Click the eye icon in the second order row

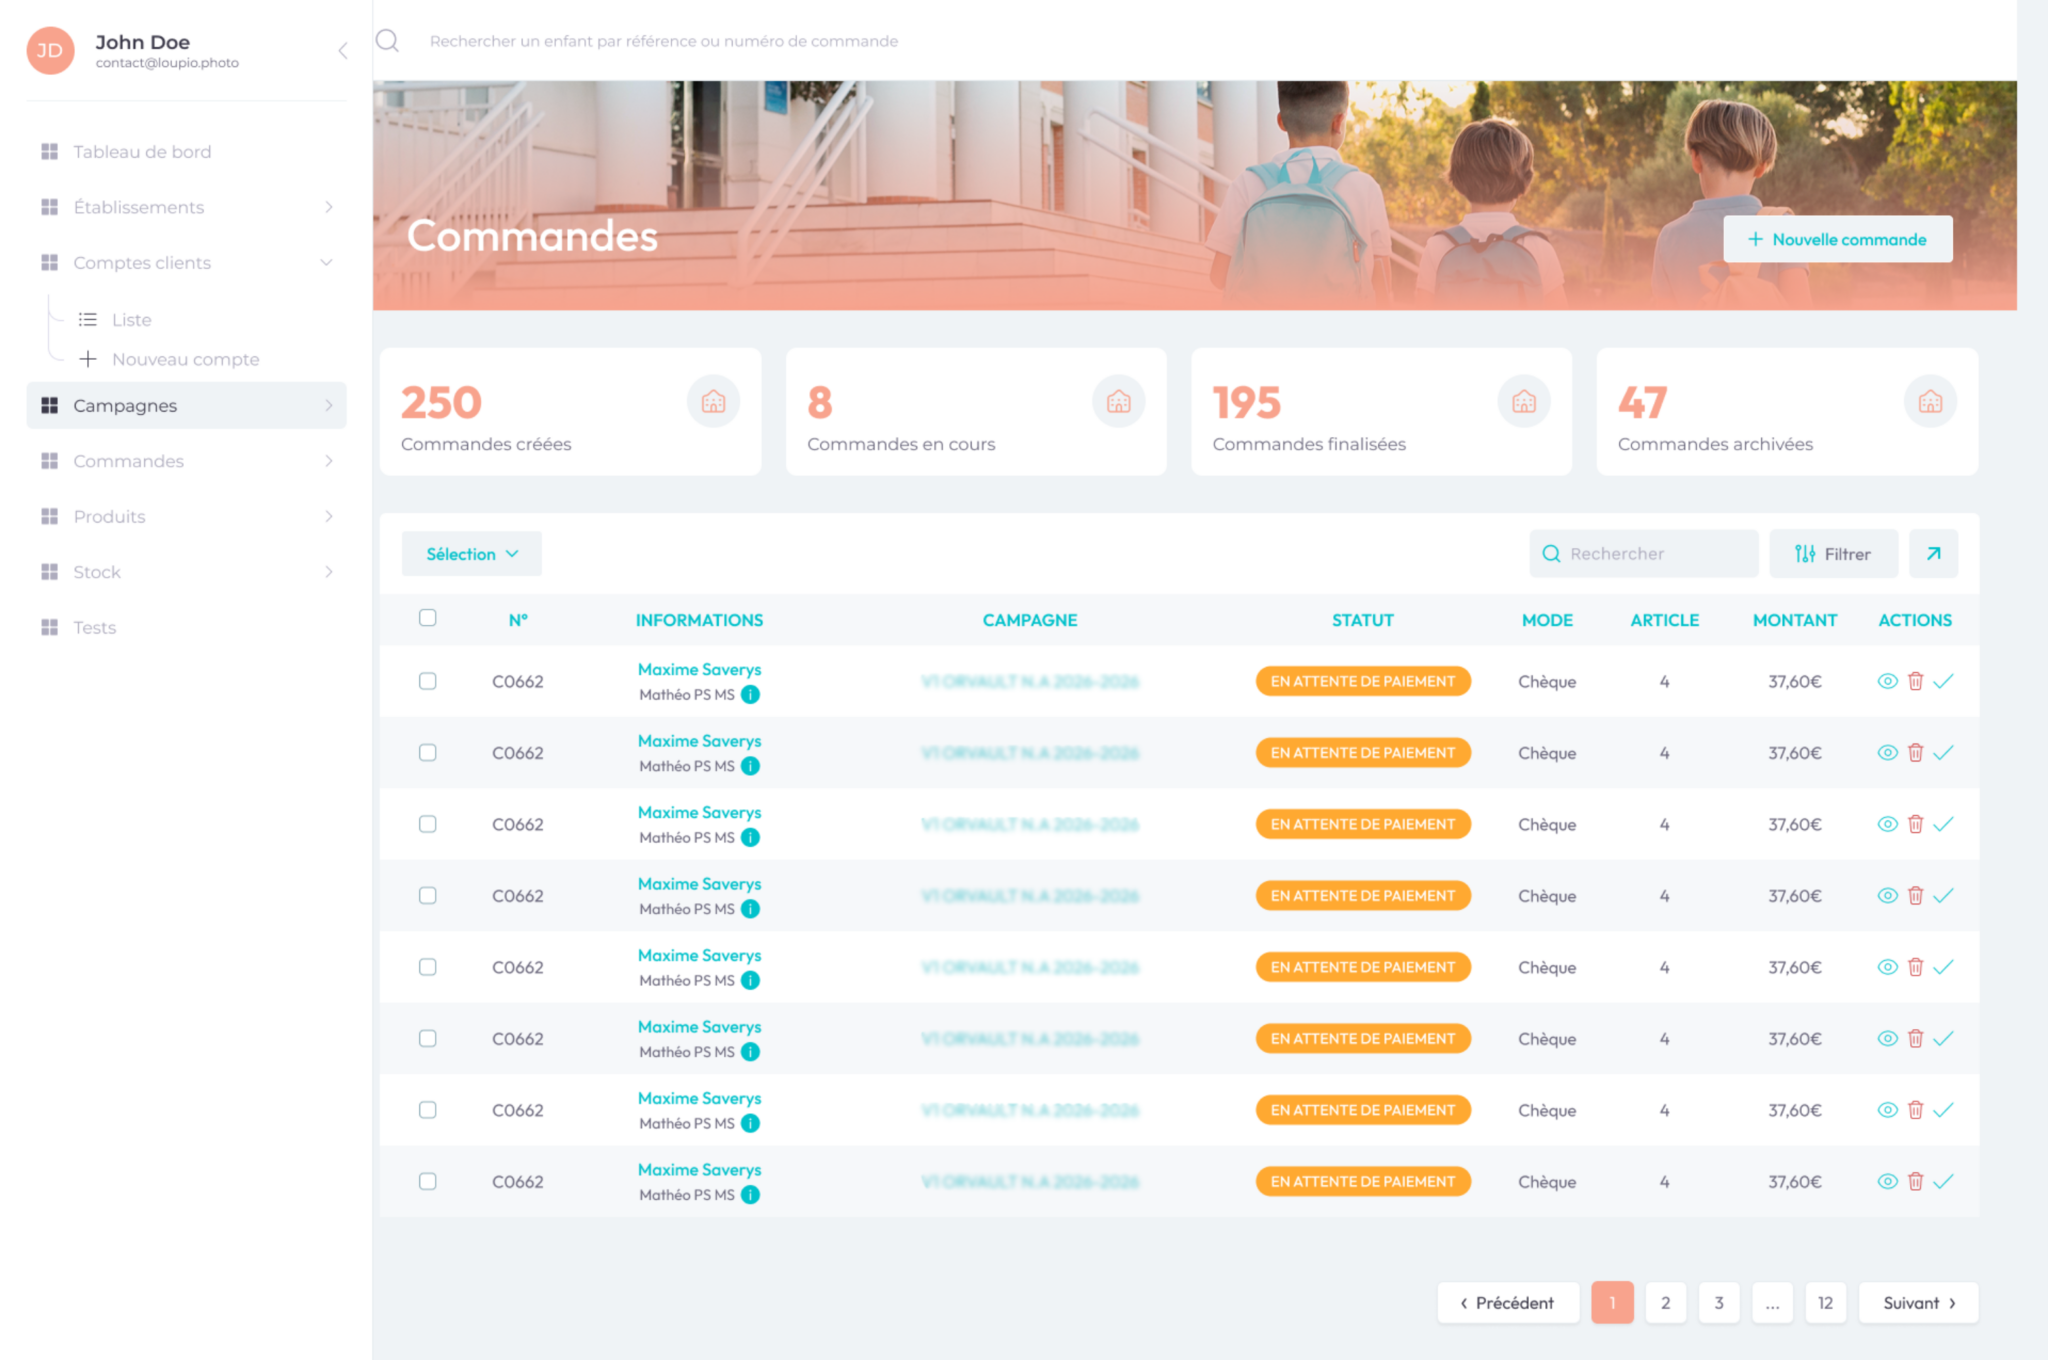pyautogui.click(x=1887, y=753)
